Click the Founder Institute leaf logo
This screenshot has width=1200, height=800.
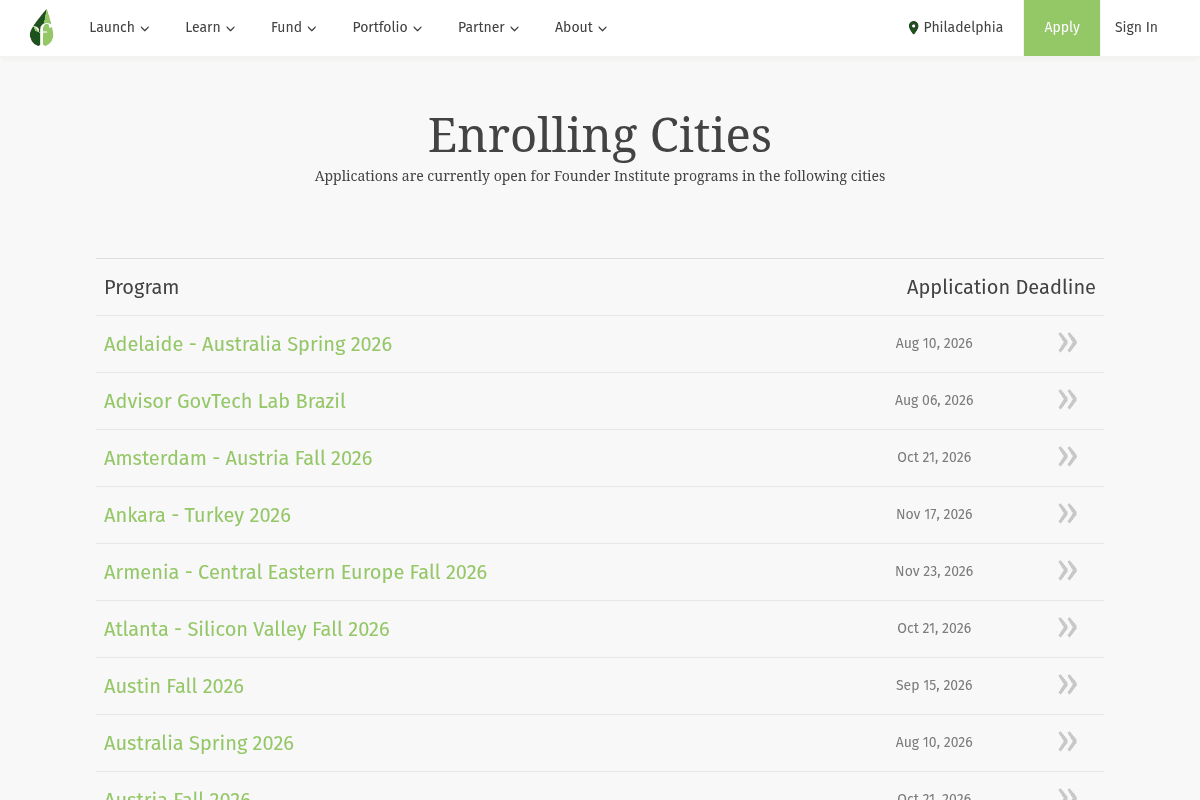click(x=41, y=28)
